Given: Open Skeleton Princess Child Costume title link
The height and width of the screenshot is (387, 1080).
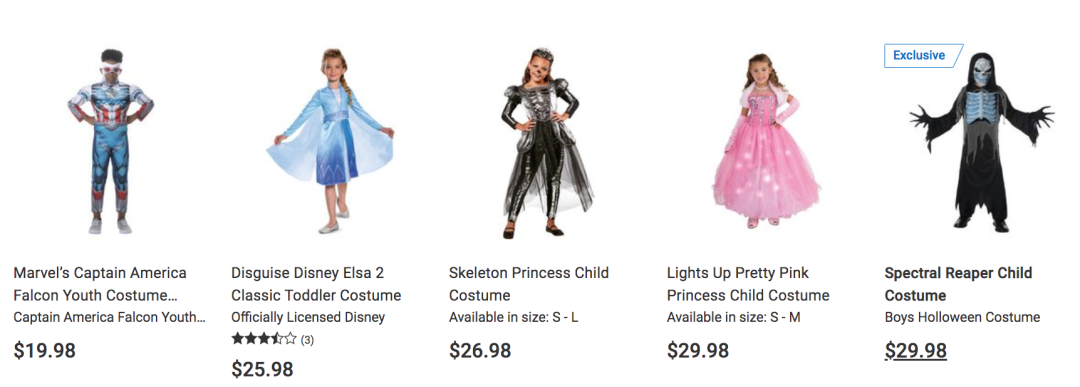Looking at the screenshot, I should [529, 284].
